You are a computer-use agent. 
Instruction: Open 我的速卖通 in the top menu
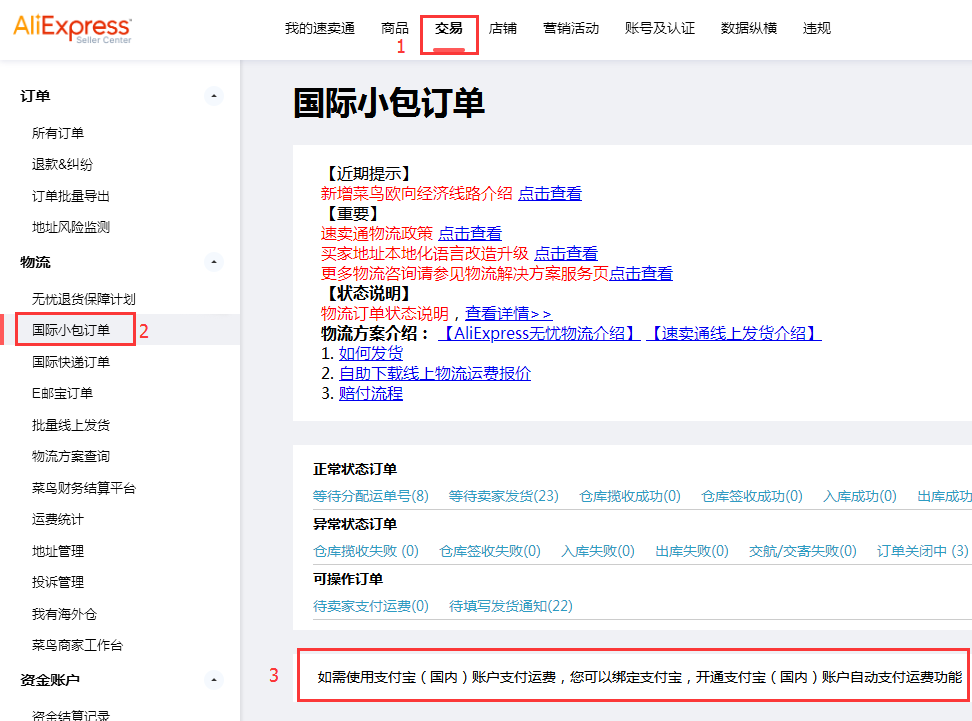click(x=320, y=28)
